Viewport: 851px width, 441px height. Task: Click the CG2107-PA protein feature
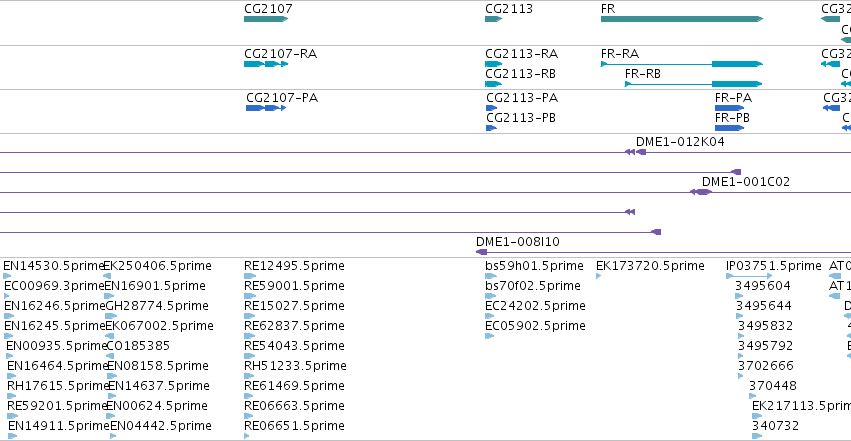point(266,108)
